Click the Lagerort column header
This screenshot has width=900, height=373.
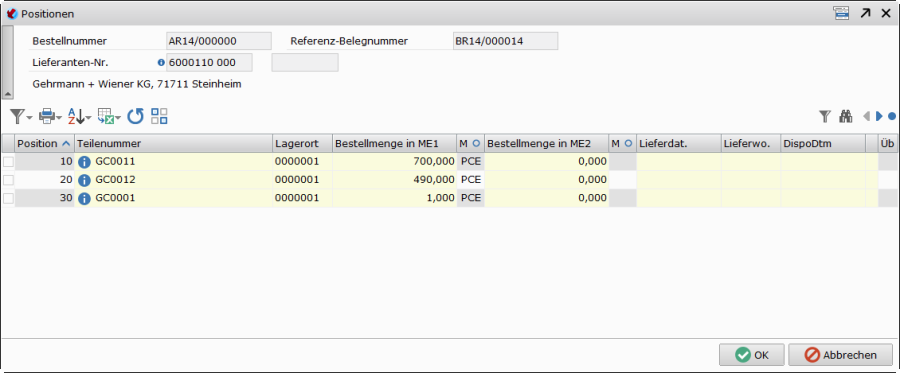coord(302,143)
